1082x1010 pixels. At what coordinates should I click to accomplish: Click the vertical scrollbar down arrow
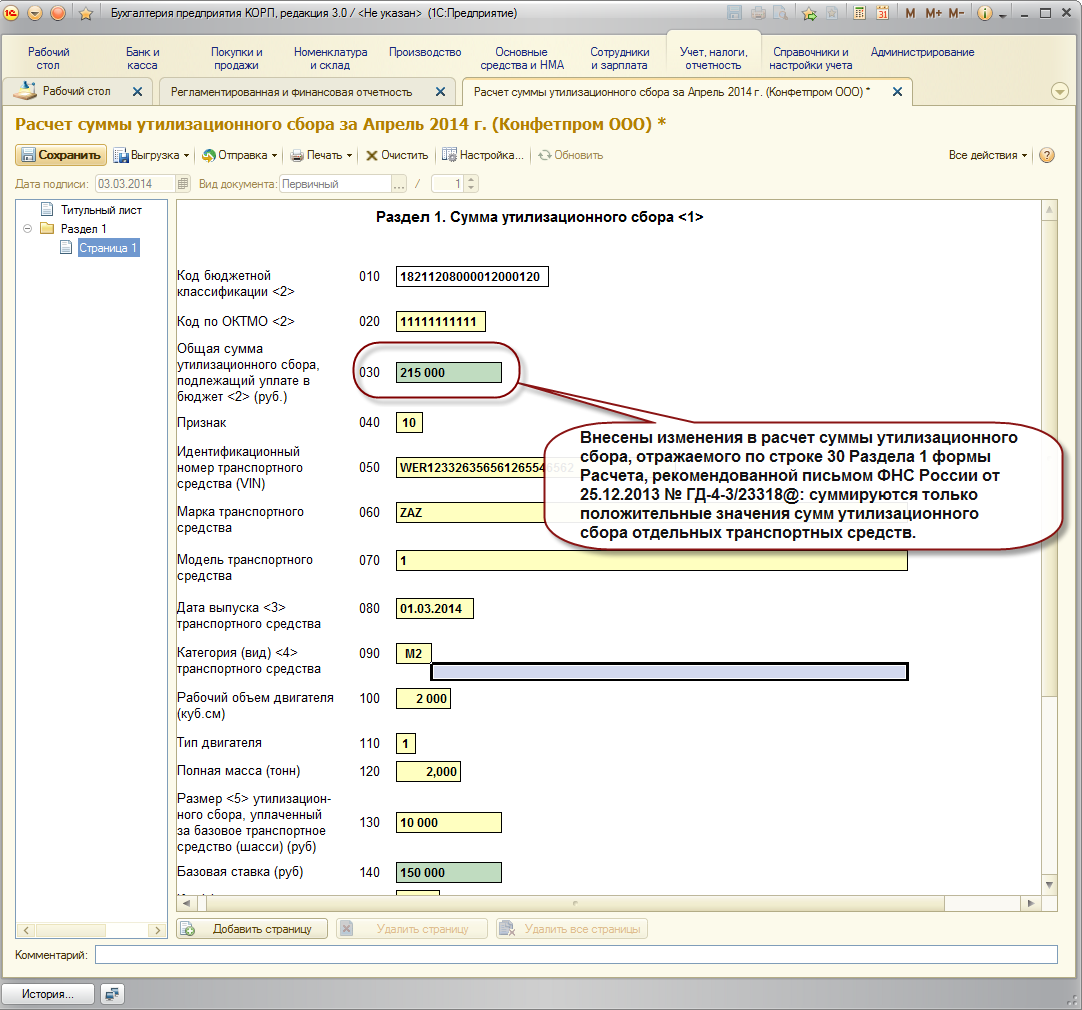tap(1049, 884)
